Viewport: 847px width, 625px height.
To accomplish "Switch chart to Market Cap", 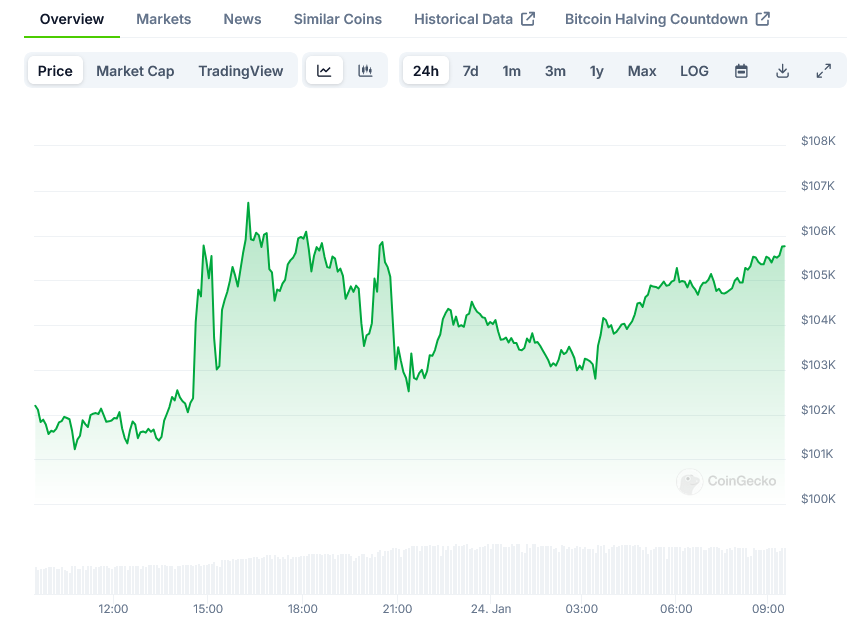I will point(135,71).
